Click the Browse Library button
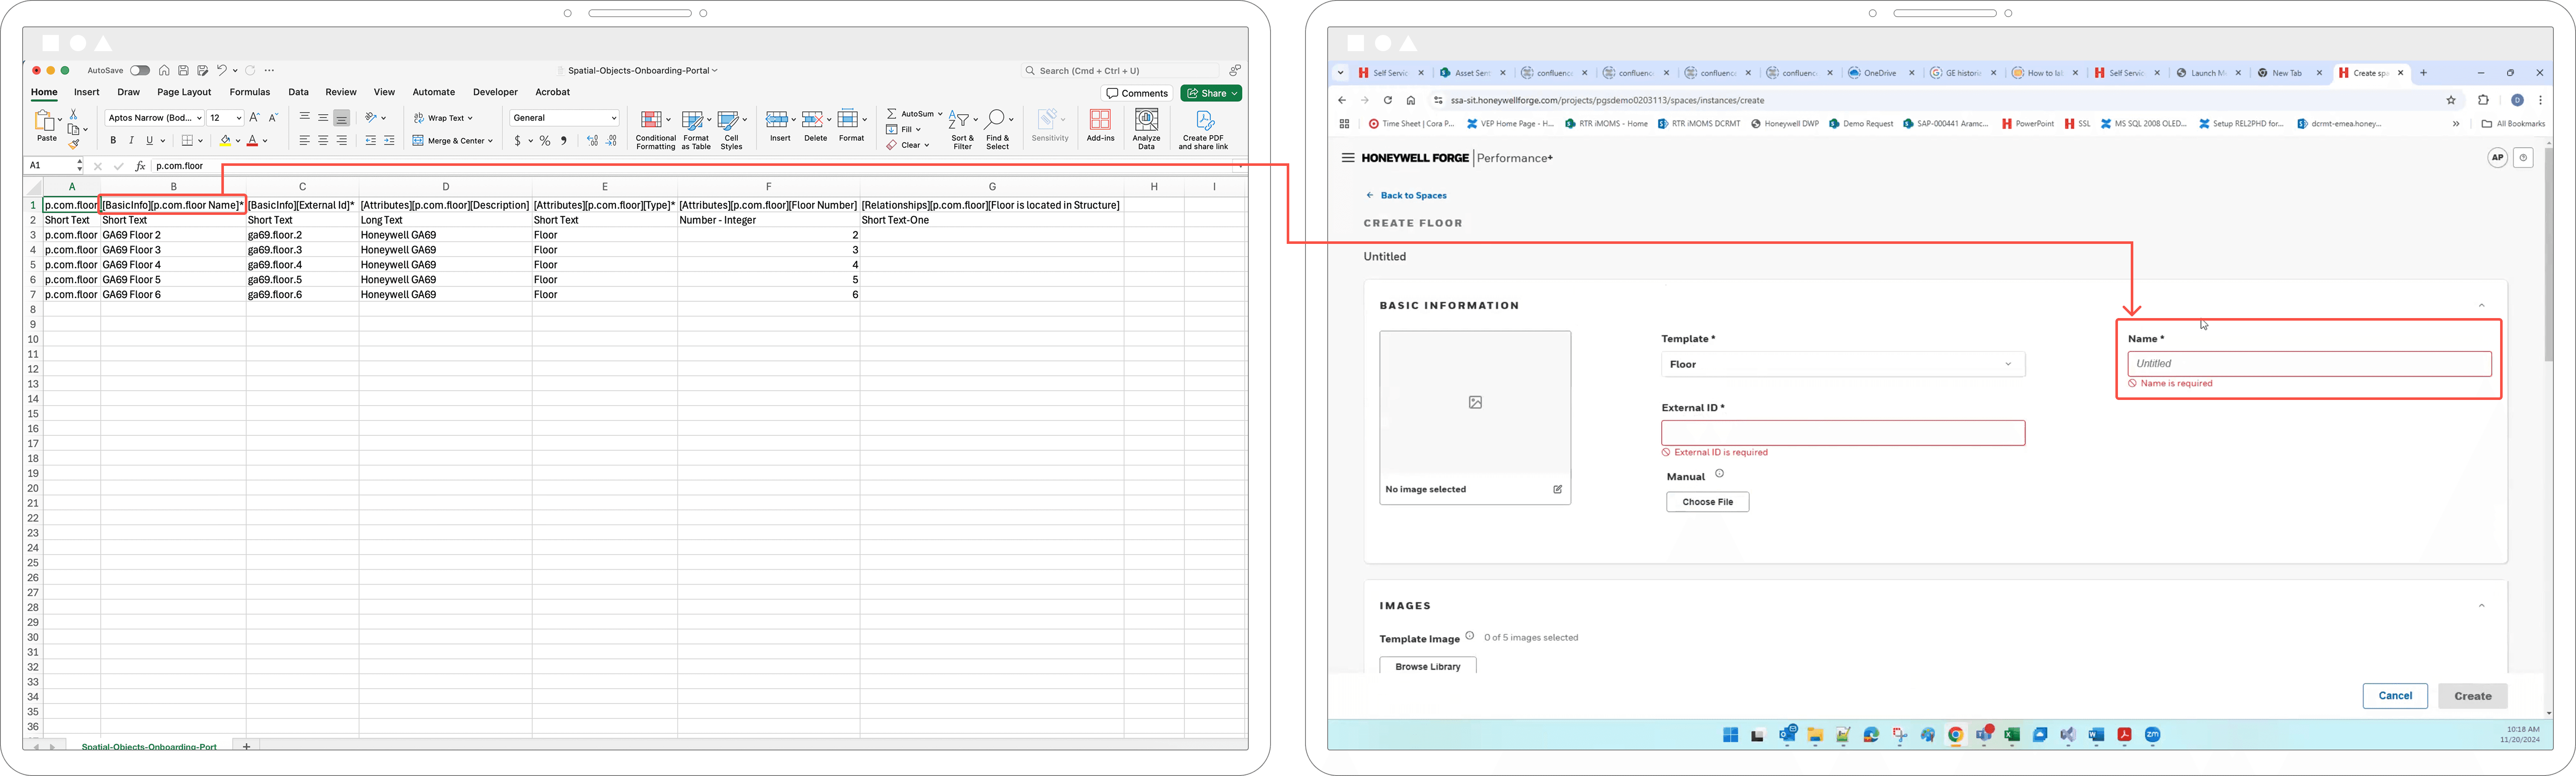This screenshot has height=776, width=2576. pos(1427,666)
